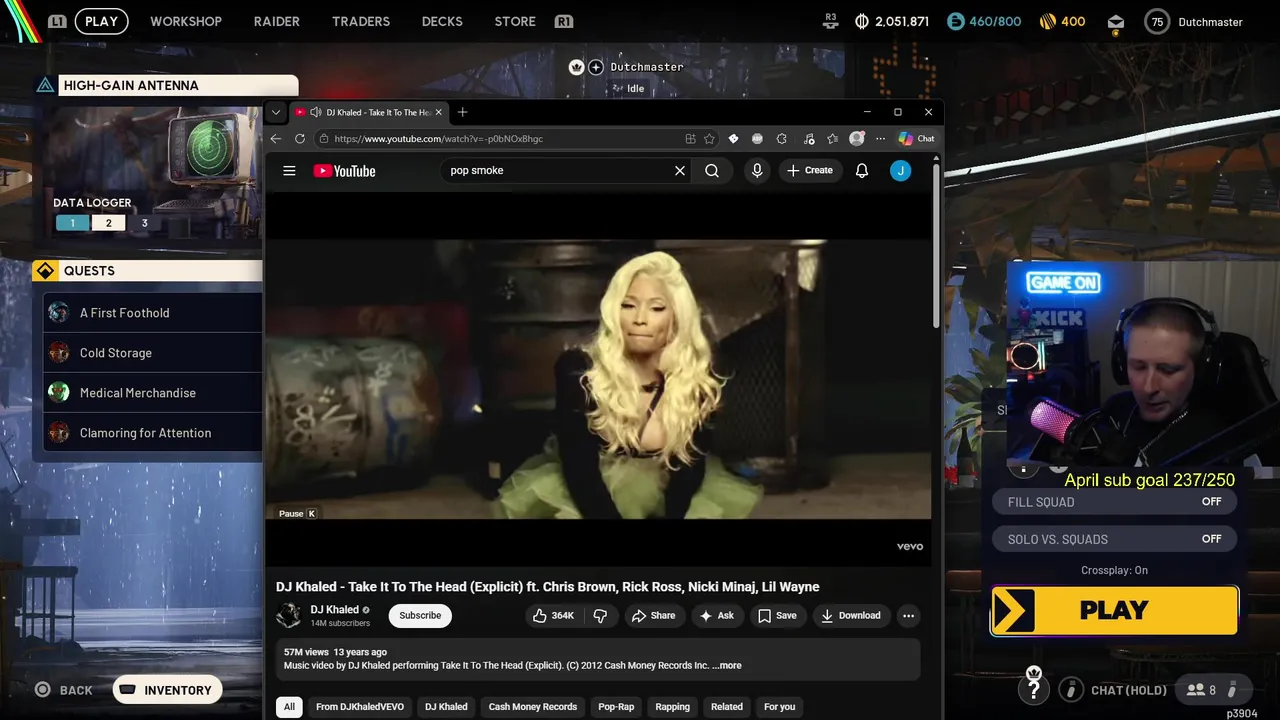The image size is (1280, 720).
Task: Open the help question mark icon
Action: point(1034,689)
